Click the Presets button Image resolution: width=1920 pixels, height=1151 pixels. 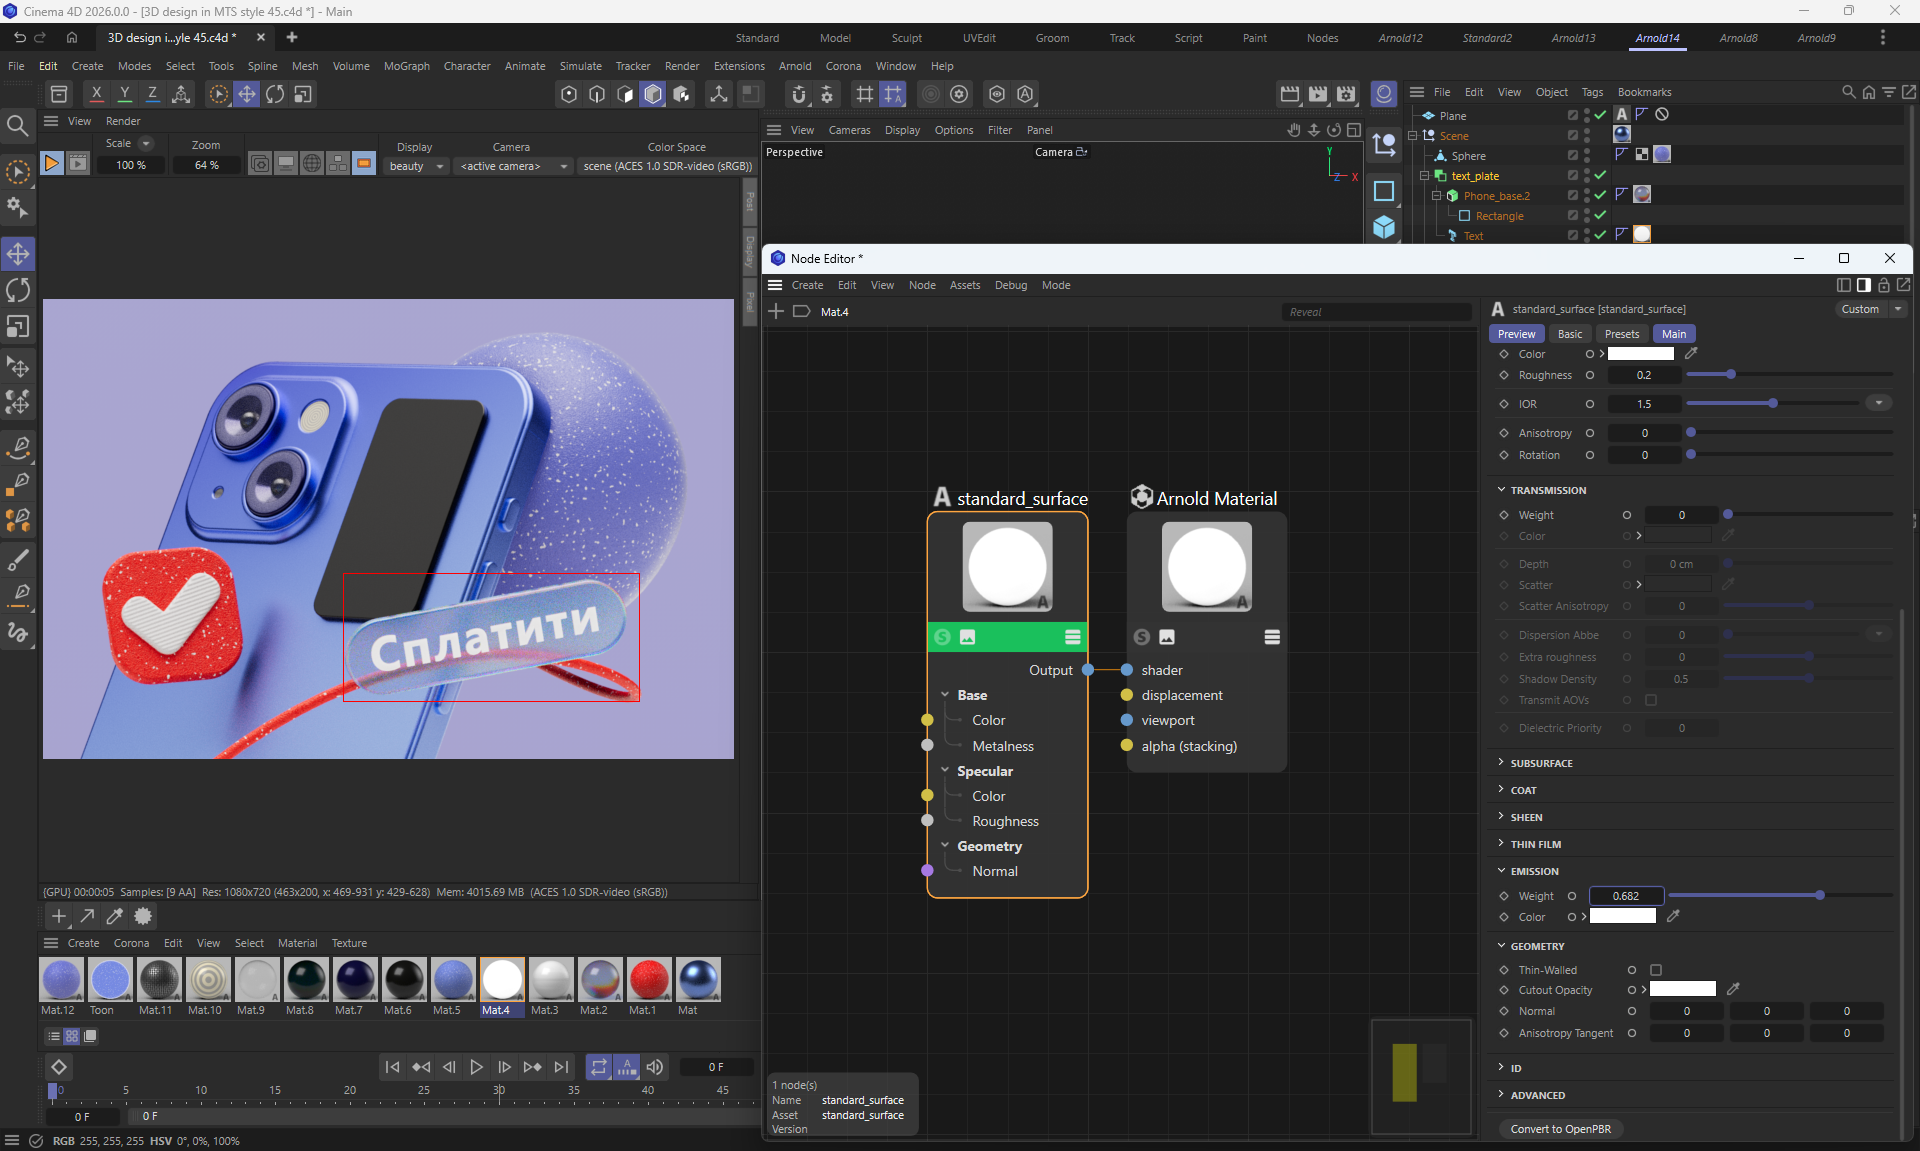[1621, 334]
